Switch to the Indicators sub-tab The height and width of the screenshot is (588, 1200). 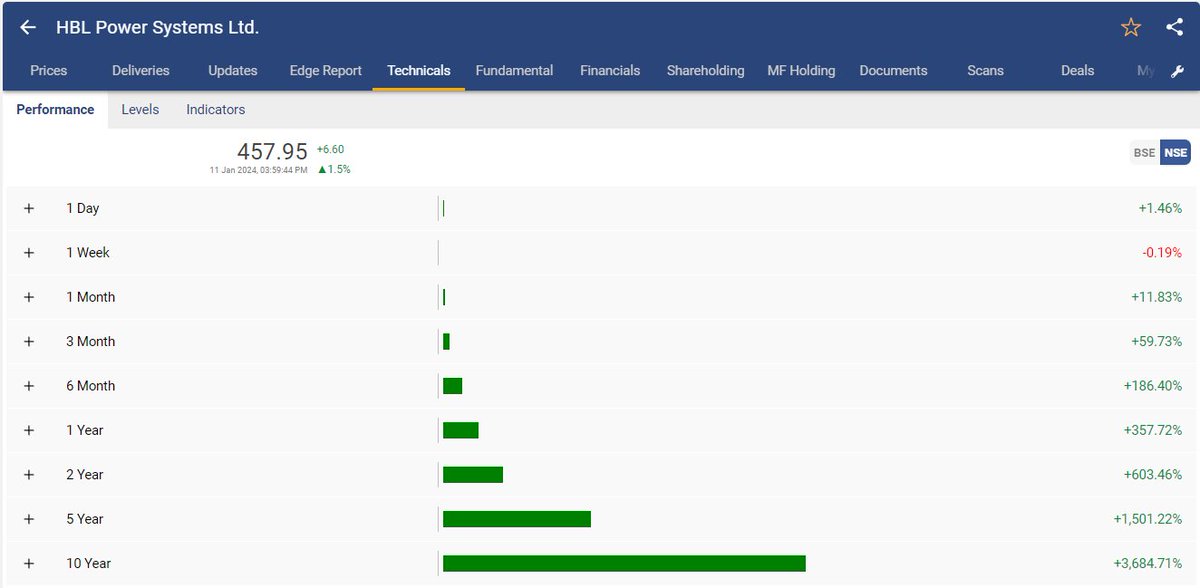(x=215, y=110)
